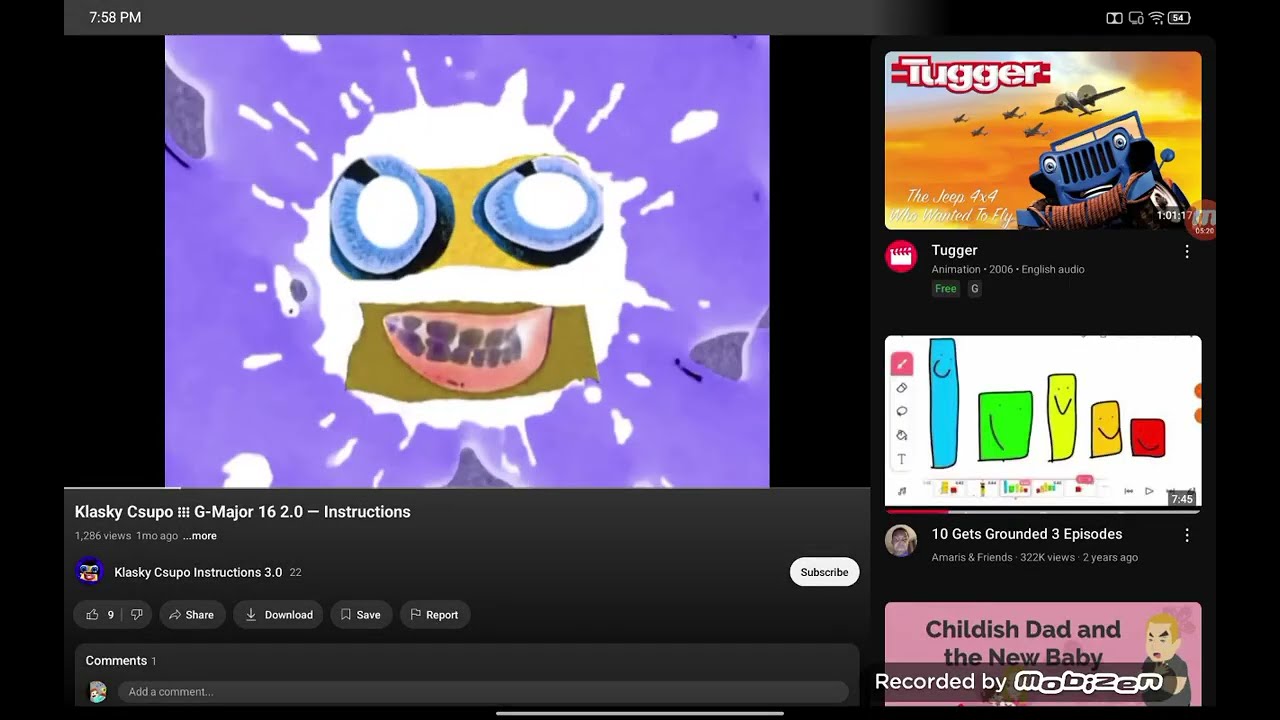Open options menu for Tugger
Screen dimensions: 1280x720
pos(1187,252)
